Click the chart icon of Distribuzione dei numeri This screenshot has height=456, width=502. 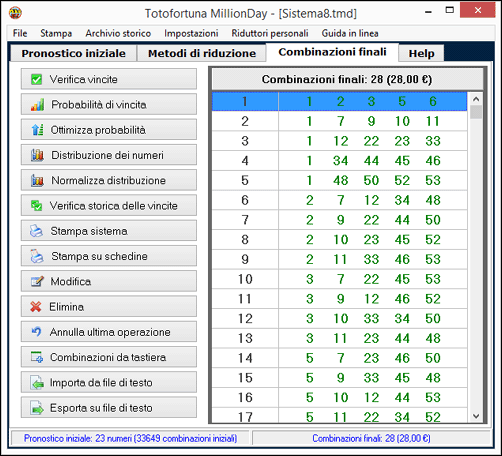point(37,155)
